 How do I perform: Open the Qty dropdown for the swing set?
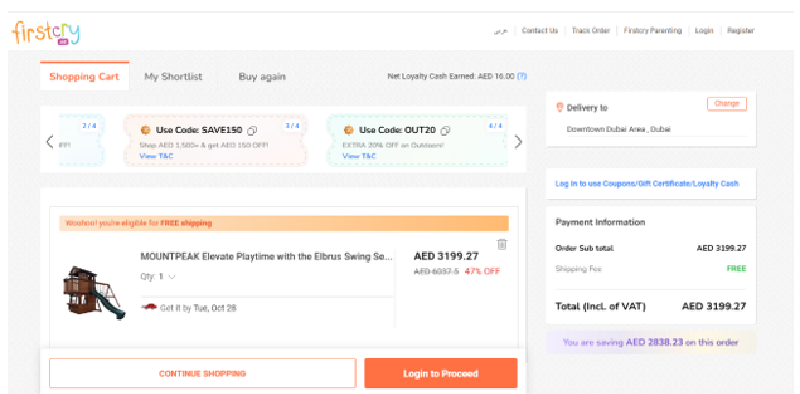click(x=158, y=277)
